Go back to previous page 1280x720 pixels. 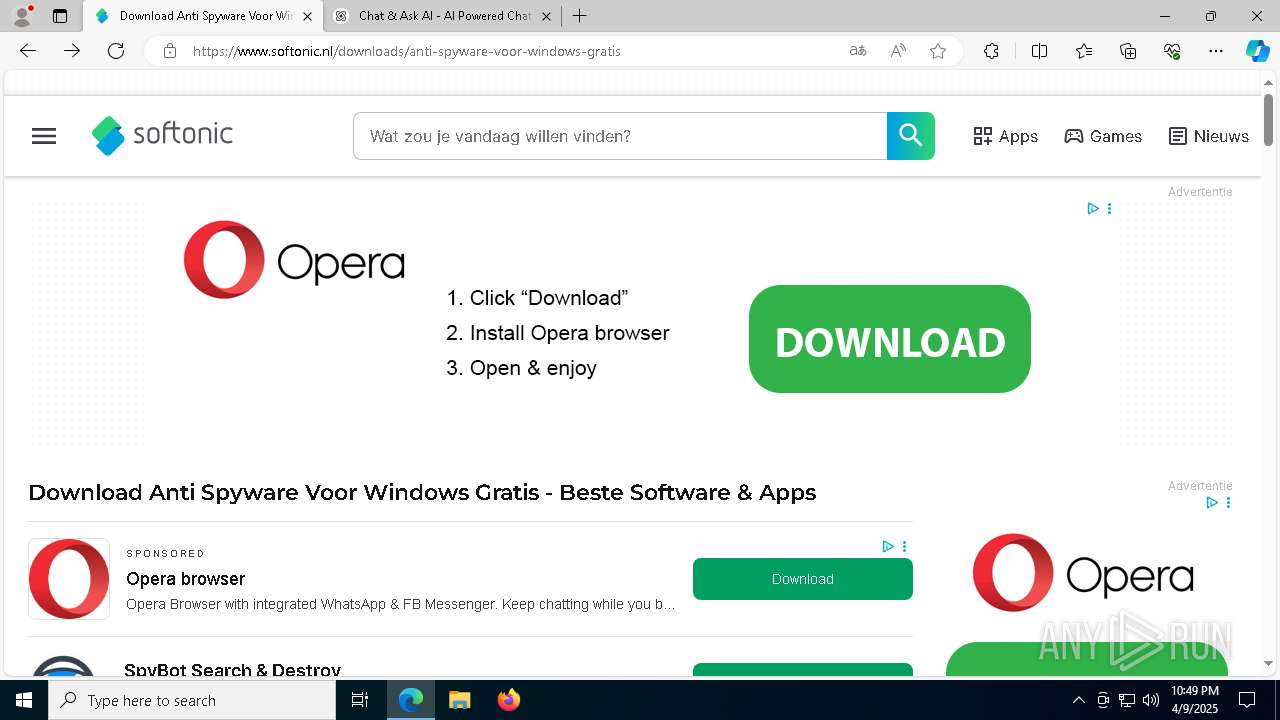pyautogui.click(x=28, y=51)
